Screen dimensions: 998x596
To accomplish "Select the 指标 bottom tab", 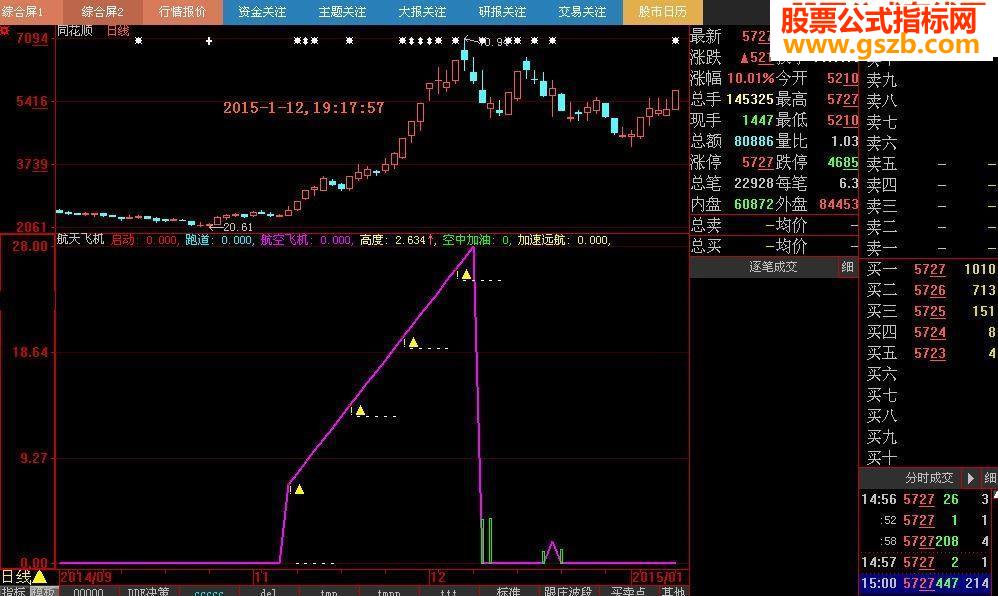I will coord(13,592).
